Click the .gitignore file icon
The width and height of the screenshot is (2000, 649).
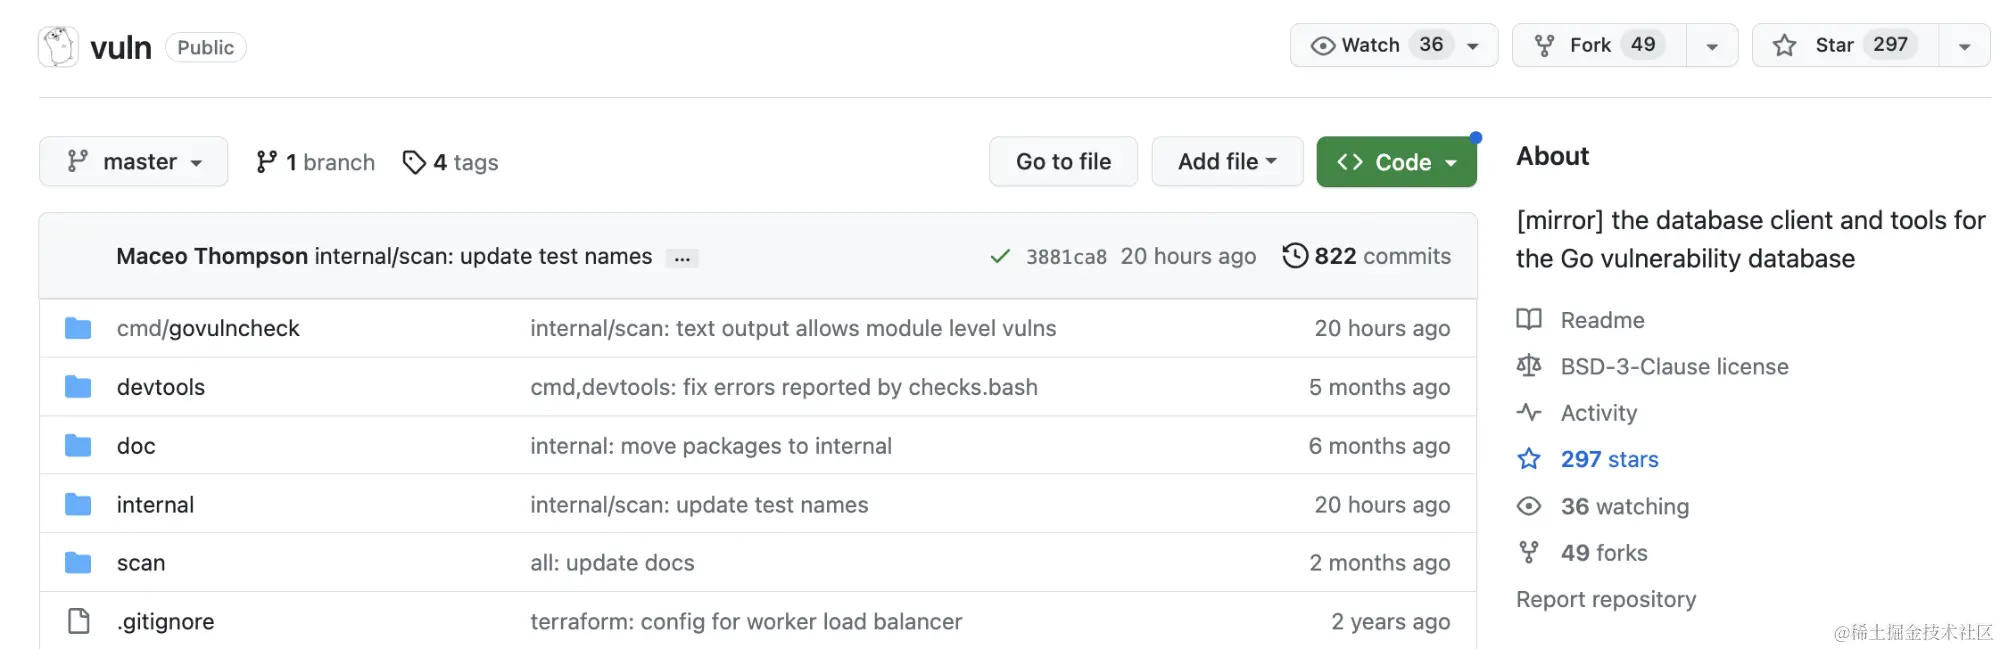click(x=78, y=621)
